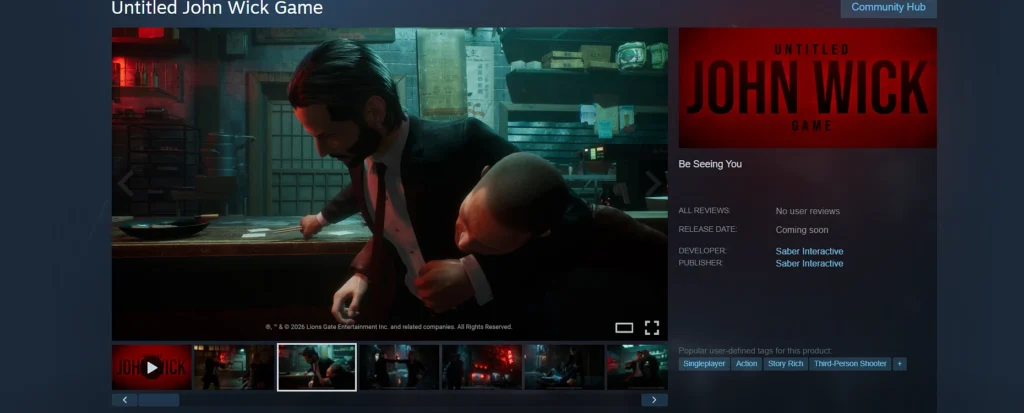
Task: Open the Saber Interactive publisher link
Action: point(809,263)
